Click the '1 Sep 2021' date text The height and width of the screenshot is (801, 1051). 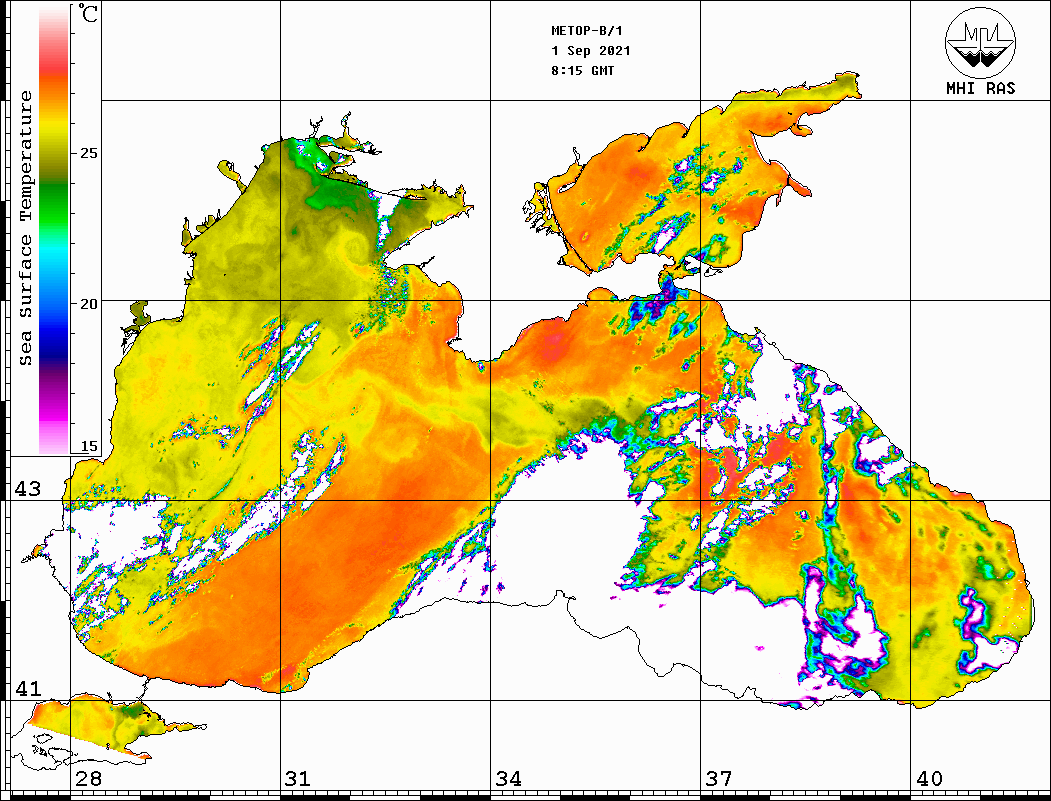click(x=591, y=51)
